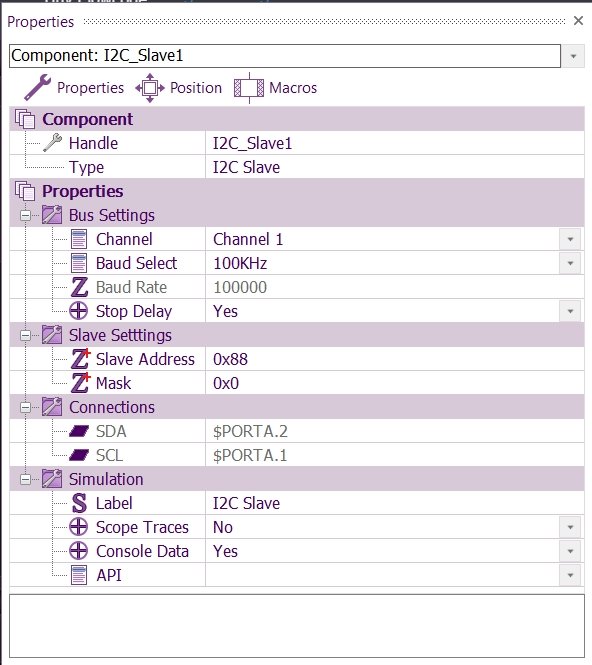This screenshot has height=665, width=592.
Task: Select the Macros component icon
Action: (249, 88)
